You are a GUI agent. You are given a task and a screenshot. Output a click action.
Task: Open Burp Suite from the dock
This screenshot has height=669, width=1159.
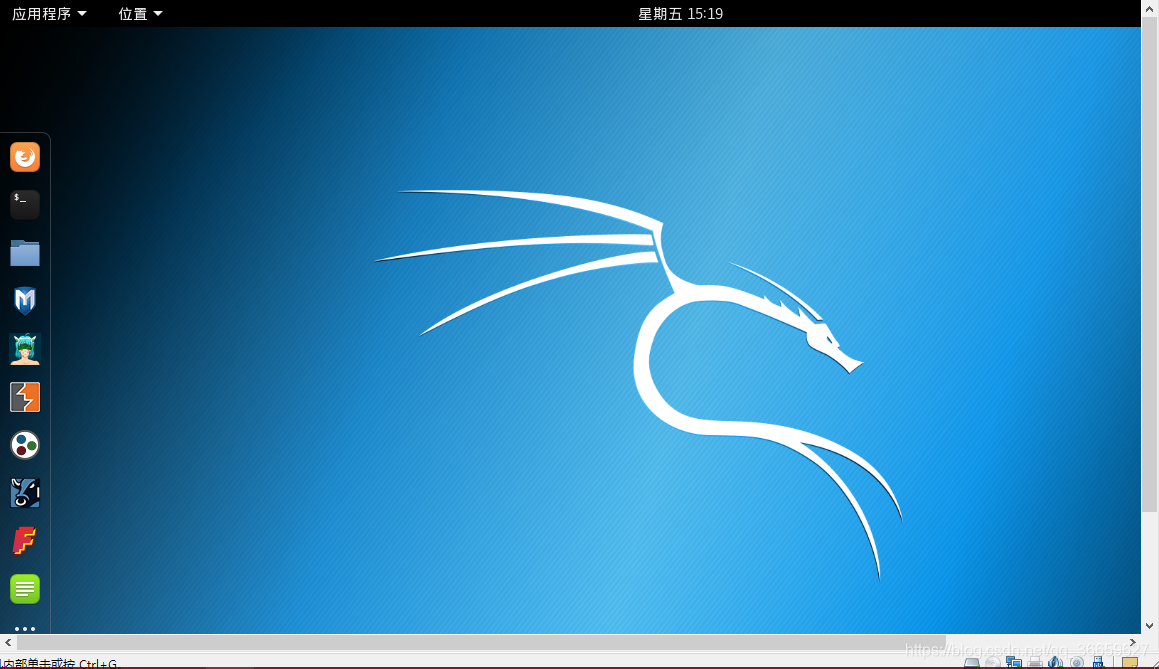click(x=24, y=397)
